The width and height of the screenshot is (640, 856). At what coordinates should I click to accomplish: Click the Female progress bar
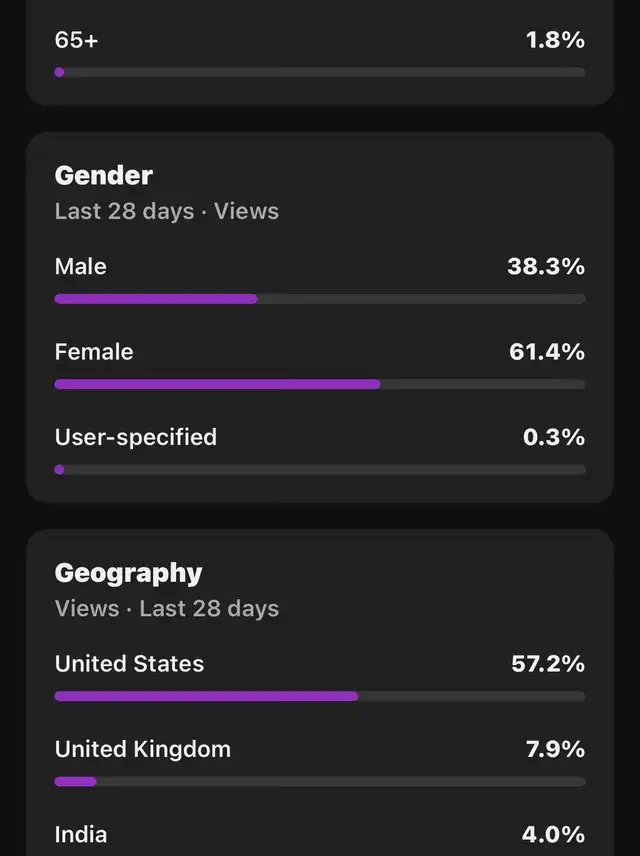coord(320,384)
